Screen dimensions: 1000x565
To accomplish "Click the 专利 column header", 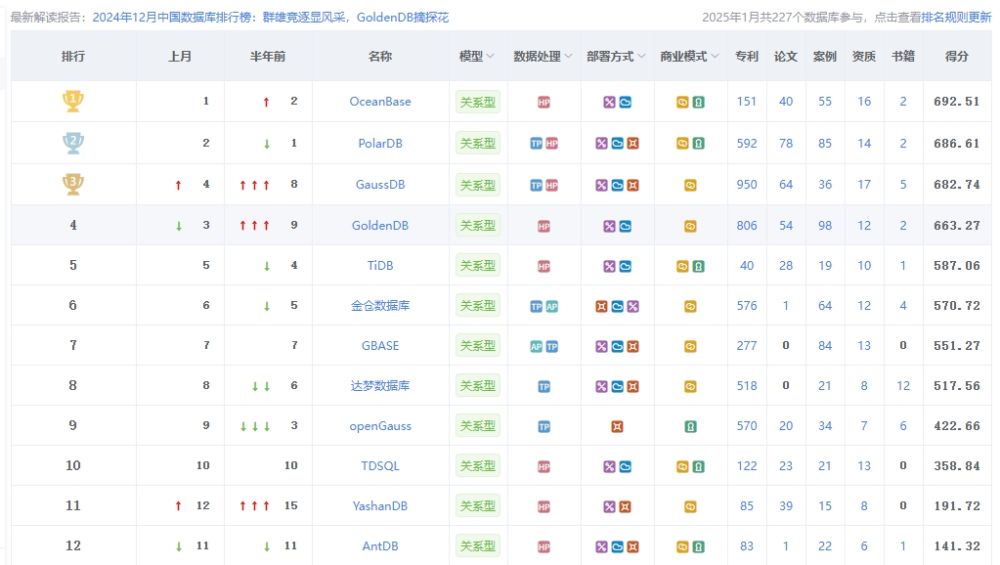I will 747,56.
